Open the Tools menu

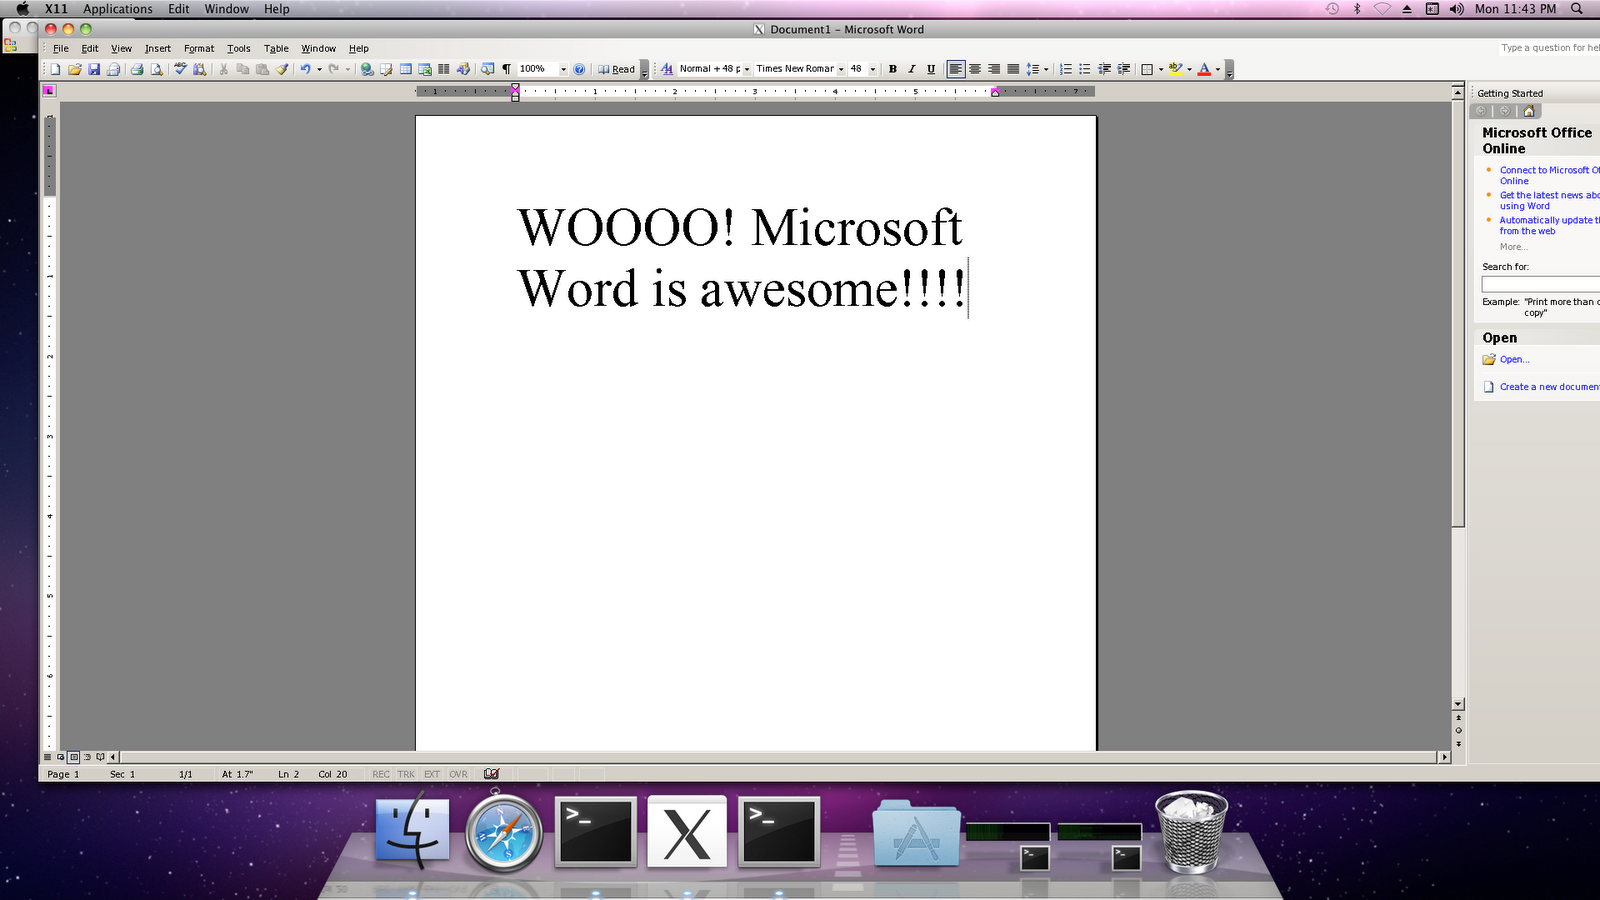[239, 48]
